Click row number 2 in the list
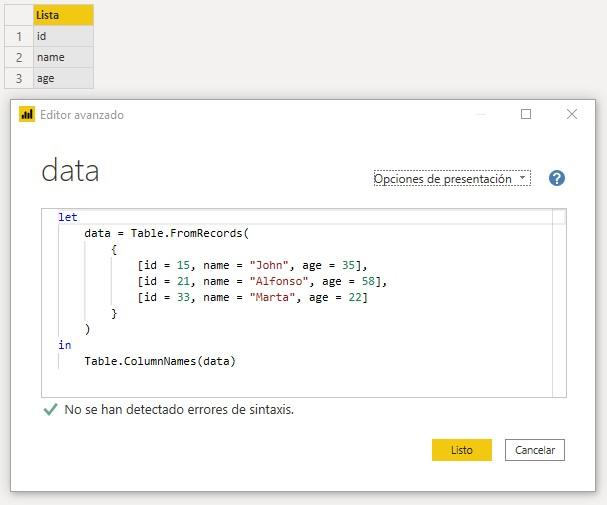 [x=18, y=57]
